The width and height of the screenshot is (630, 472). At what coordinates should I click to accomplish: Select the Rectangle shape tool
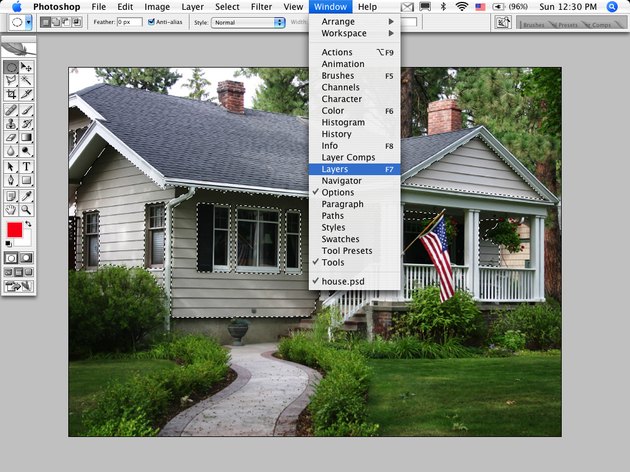tap(26, 180)
